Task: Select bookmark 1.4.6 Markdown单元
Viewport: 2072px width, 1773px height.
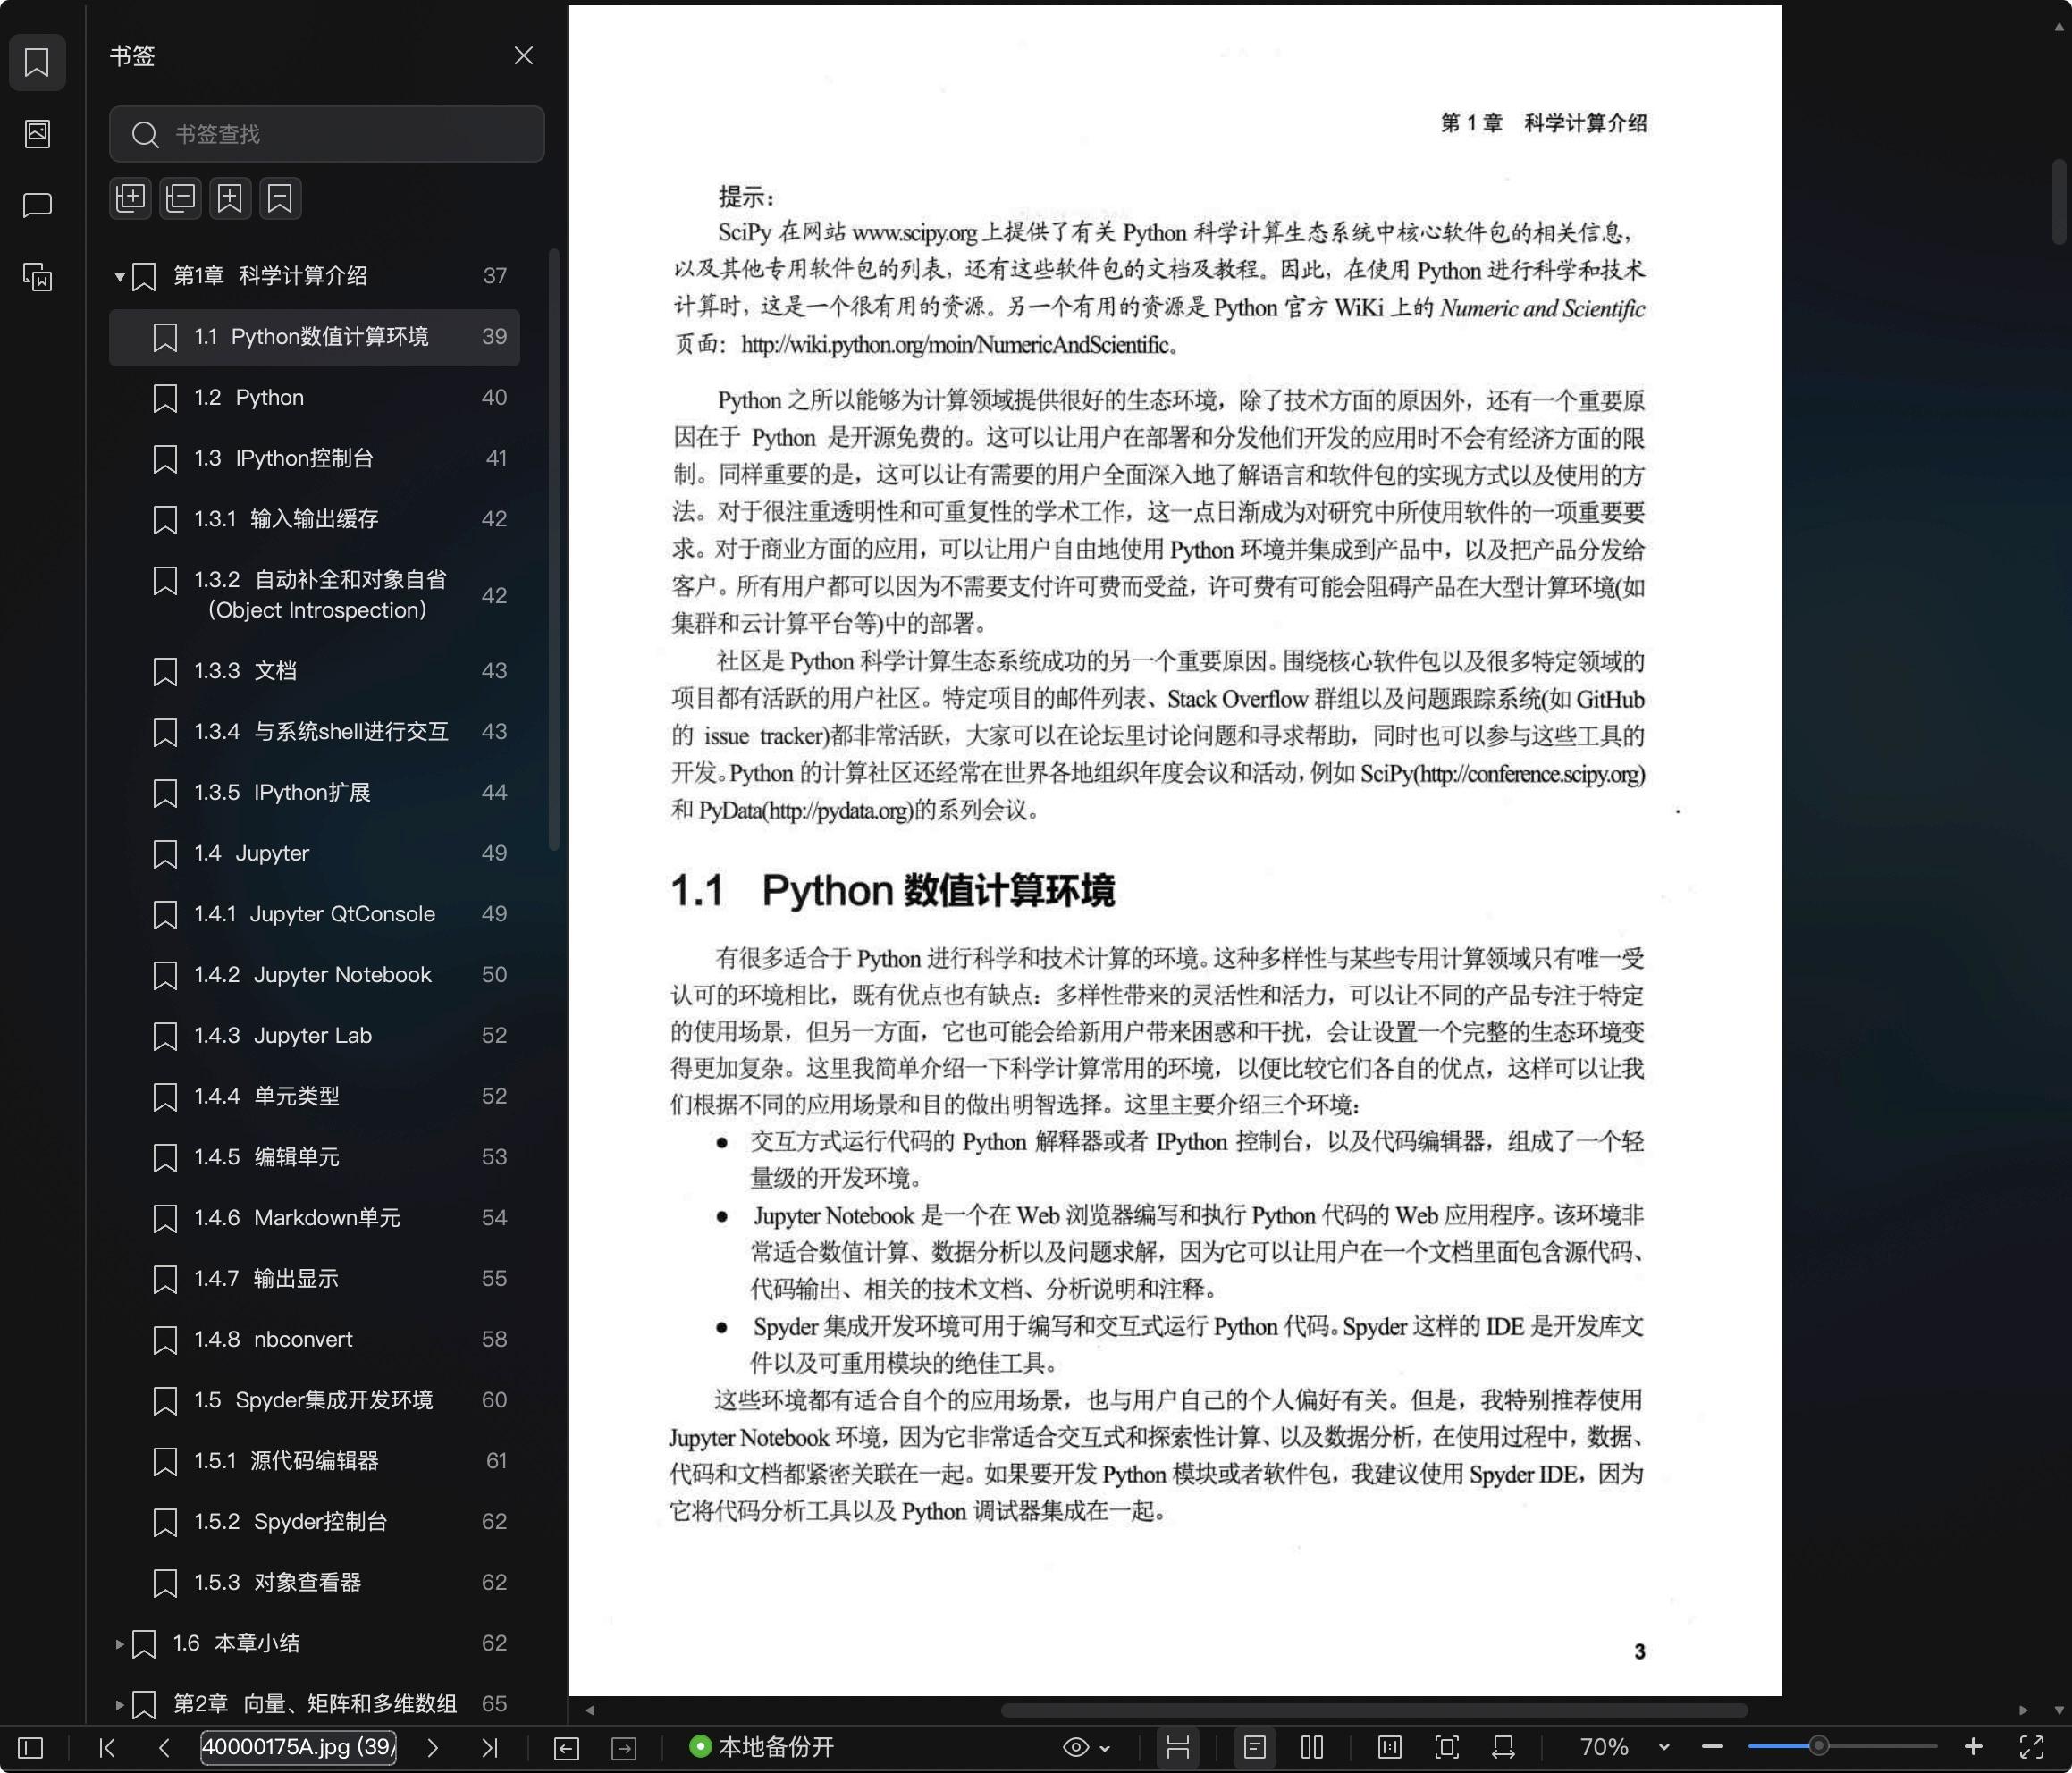Action: click(x=315, y=1218)
